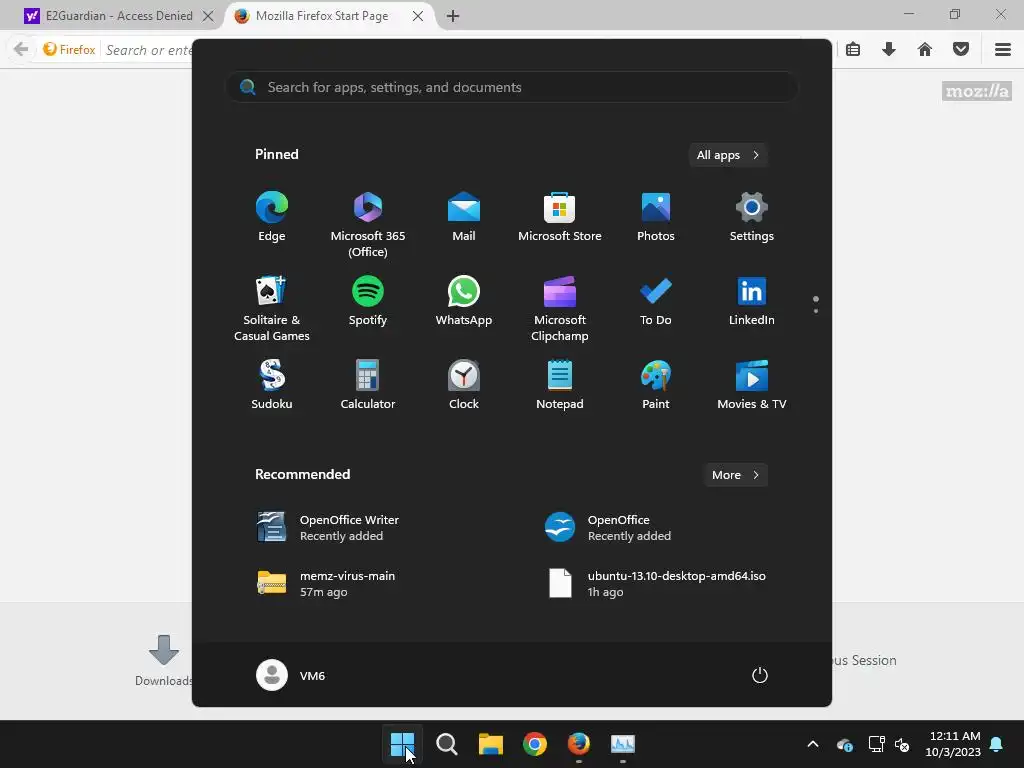
Task: Launch the Sudoku game
Action: tap(272, 385)
